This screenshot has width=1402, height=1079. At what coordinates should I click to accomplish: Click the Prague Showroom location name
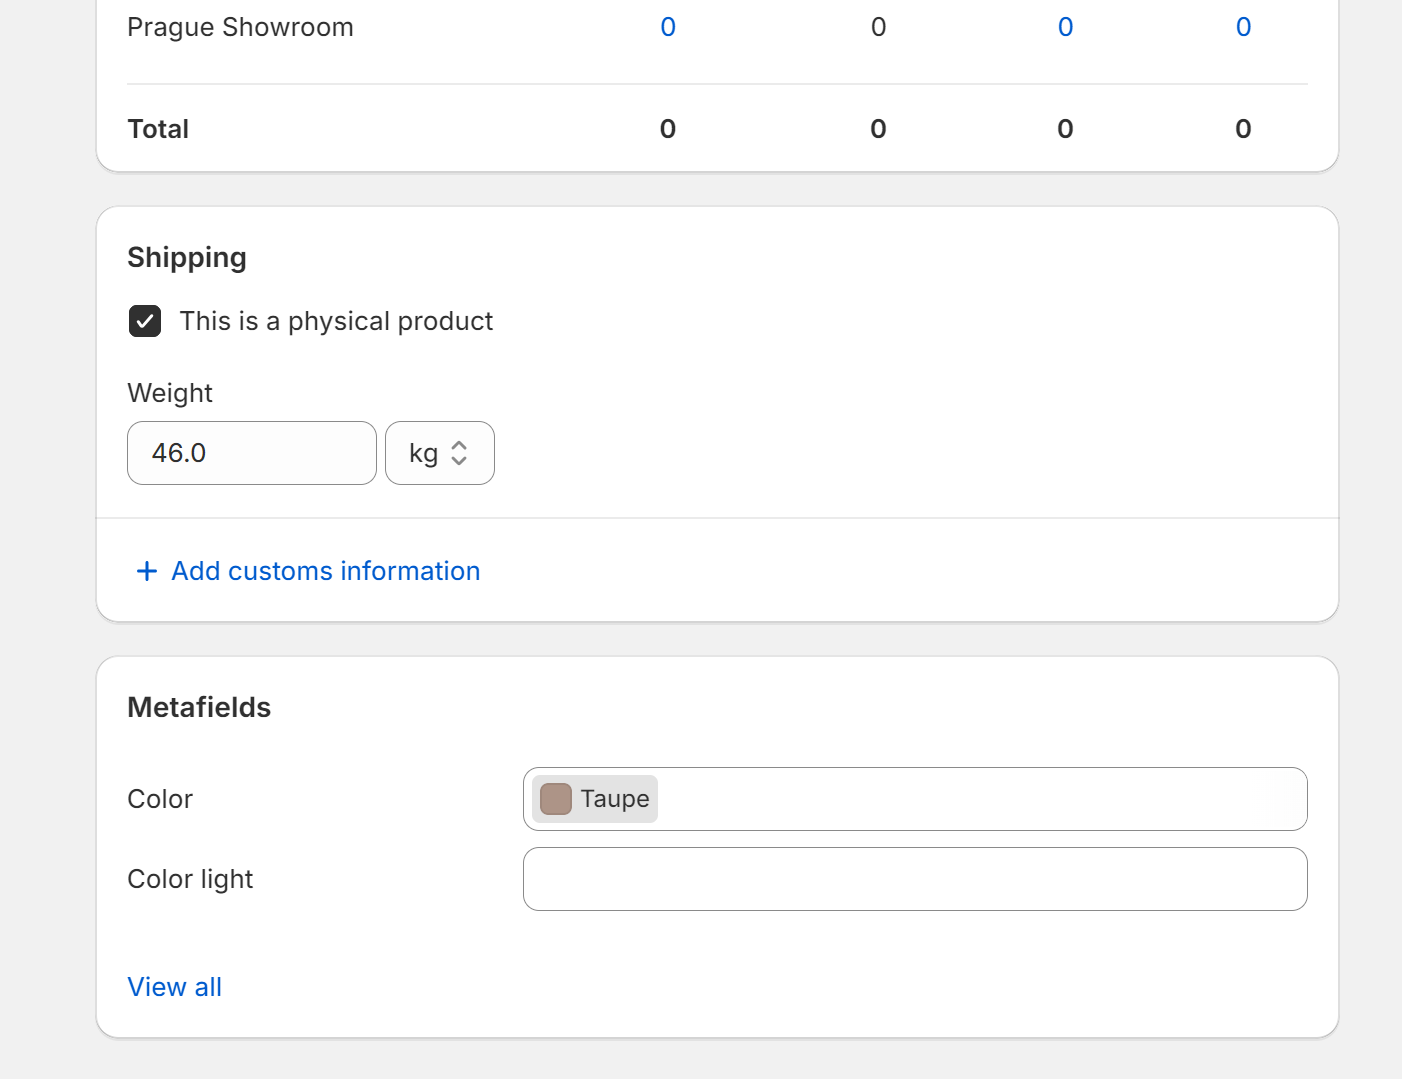tap(240, 27)
